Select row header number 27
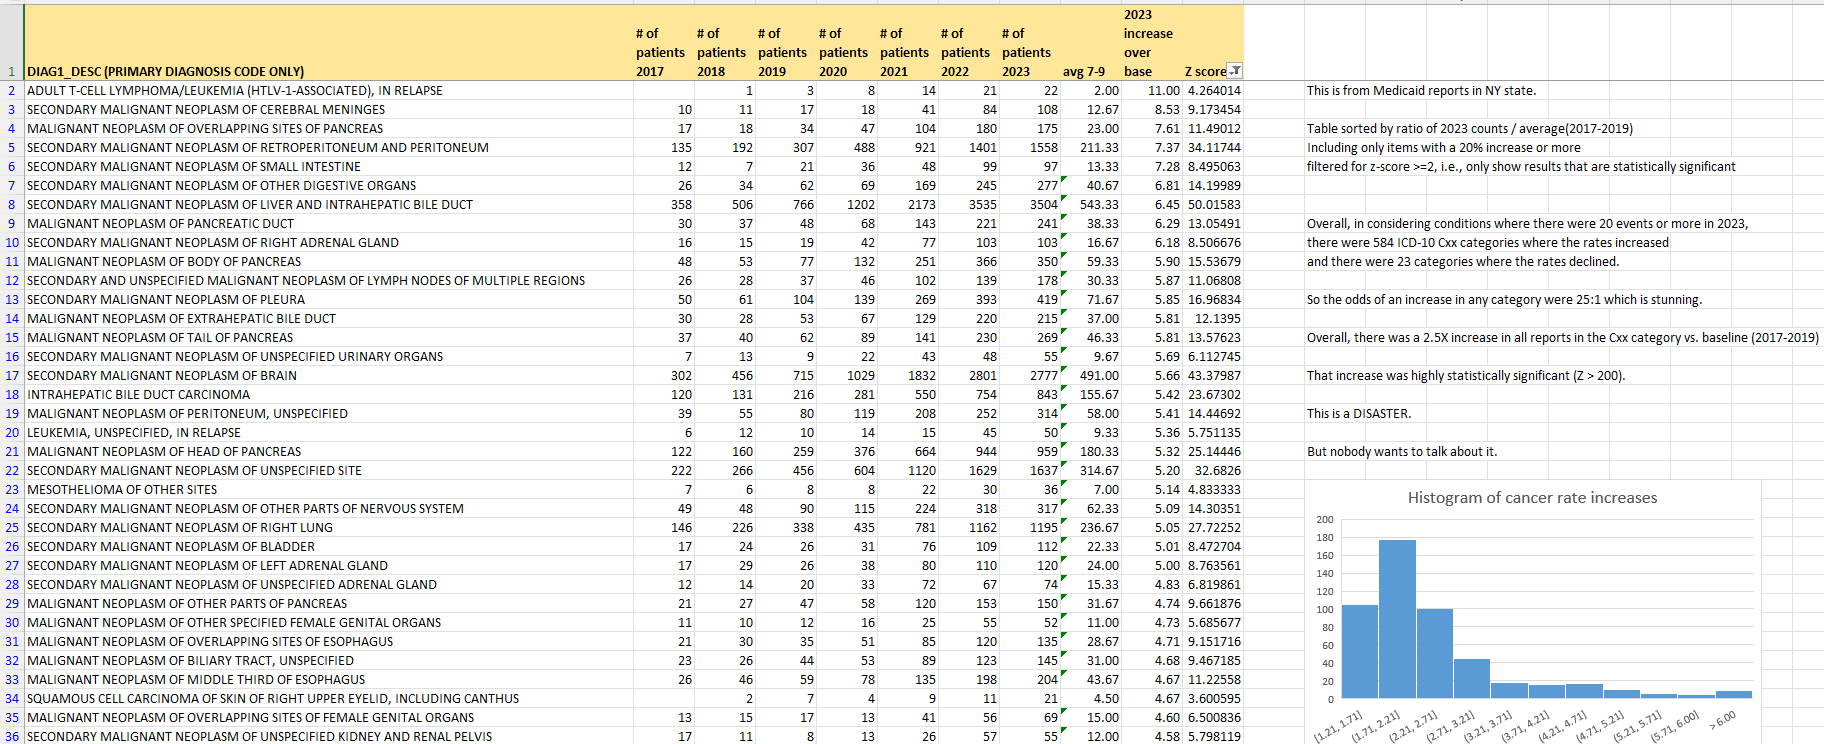Screen dimensions: 1824x744 click(12, 566)
